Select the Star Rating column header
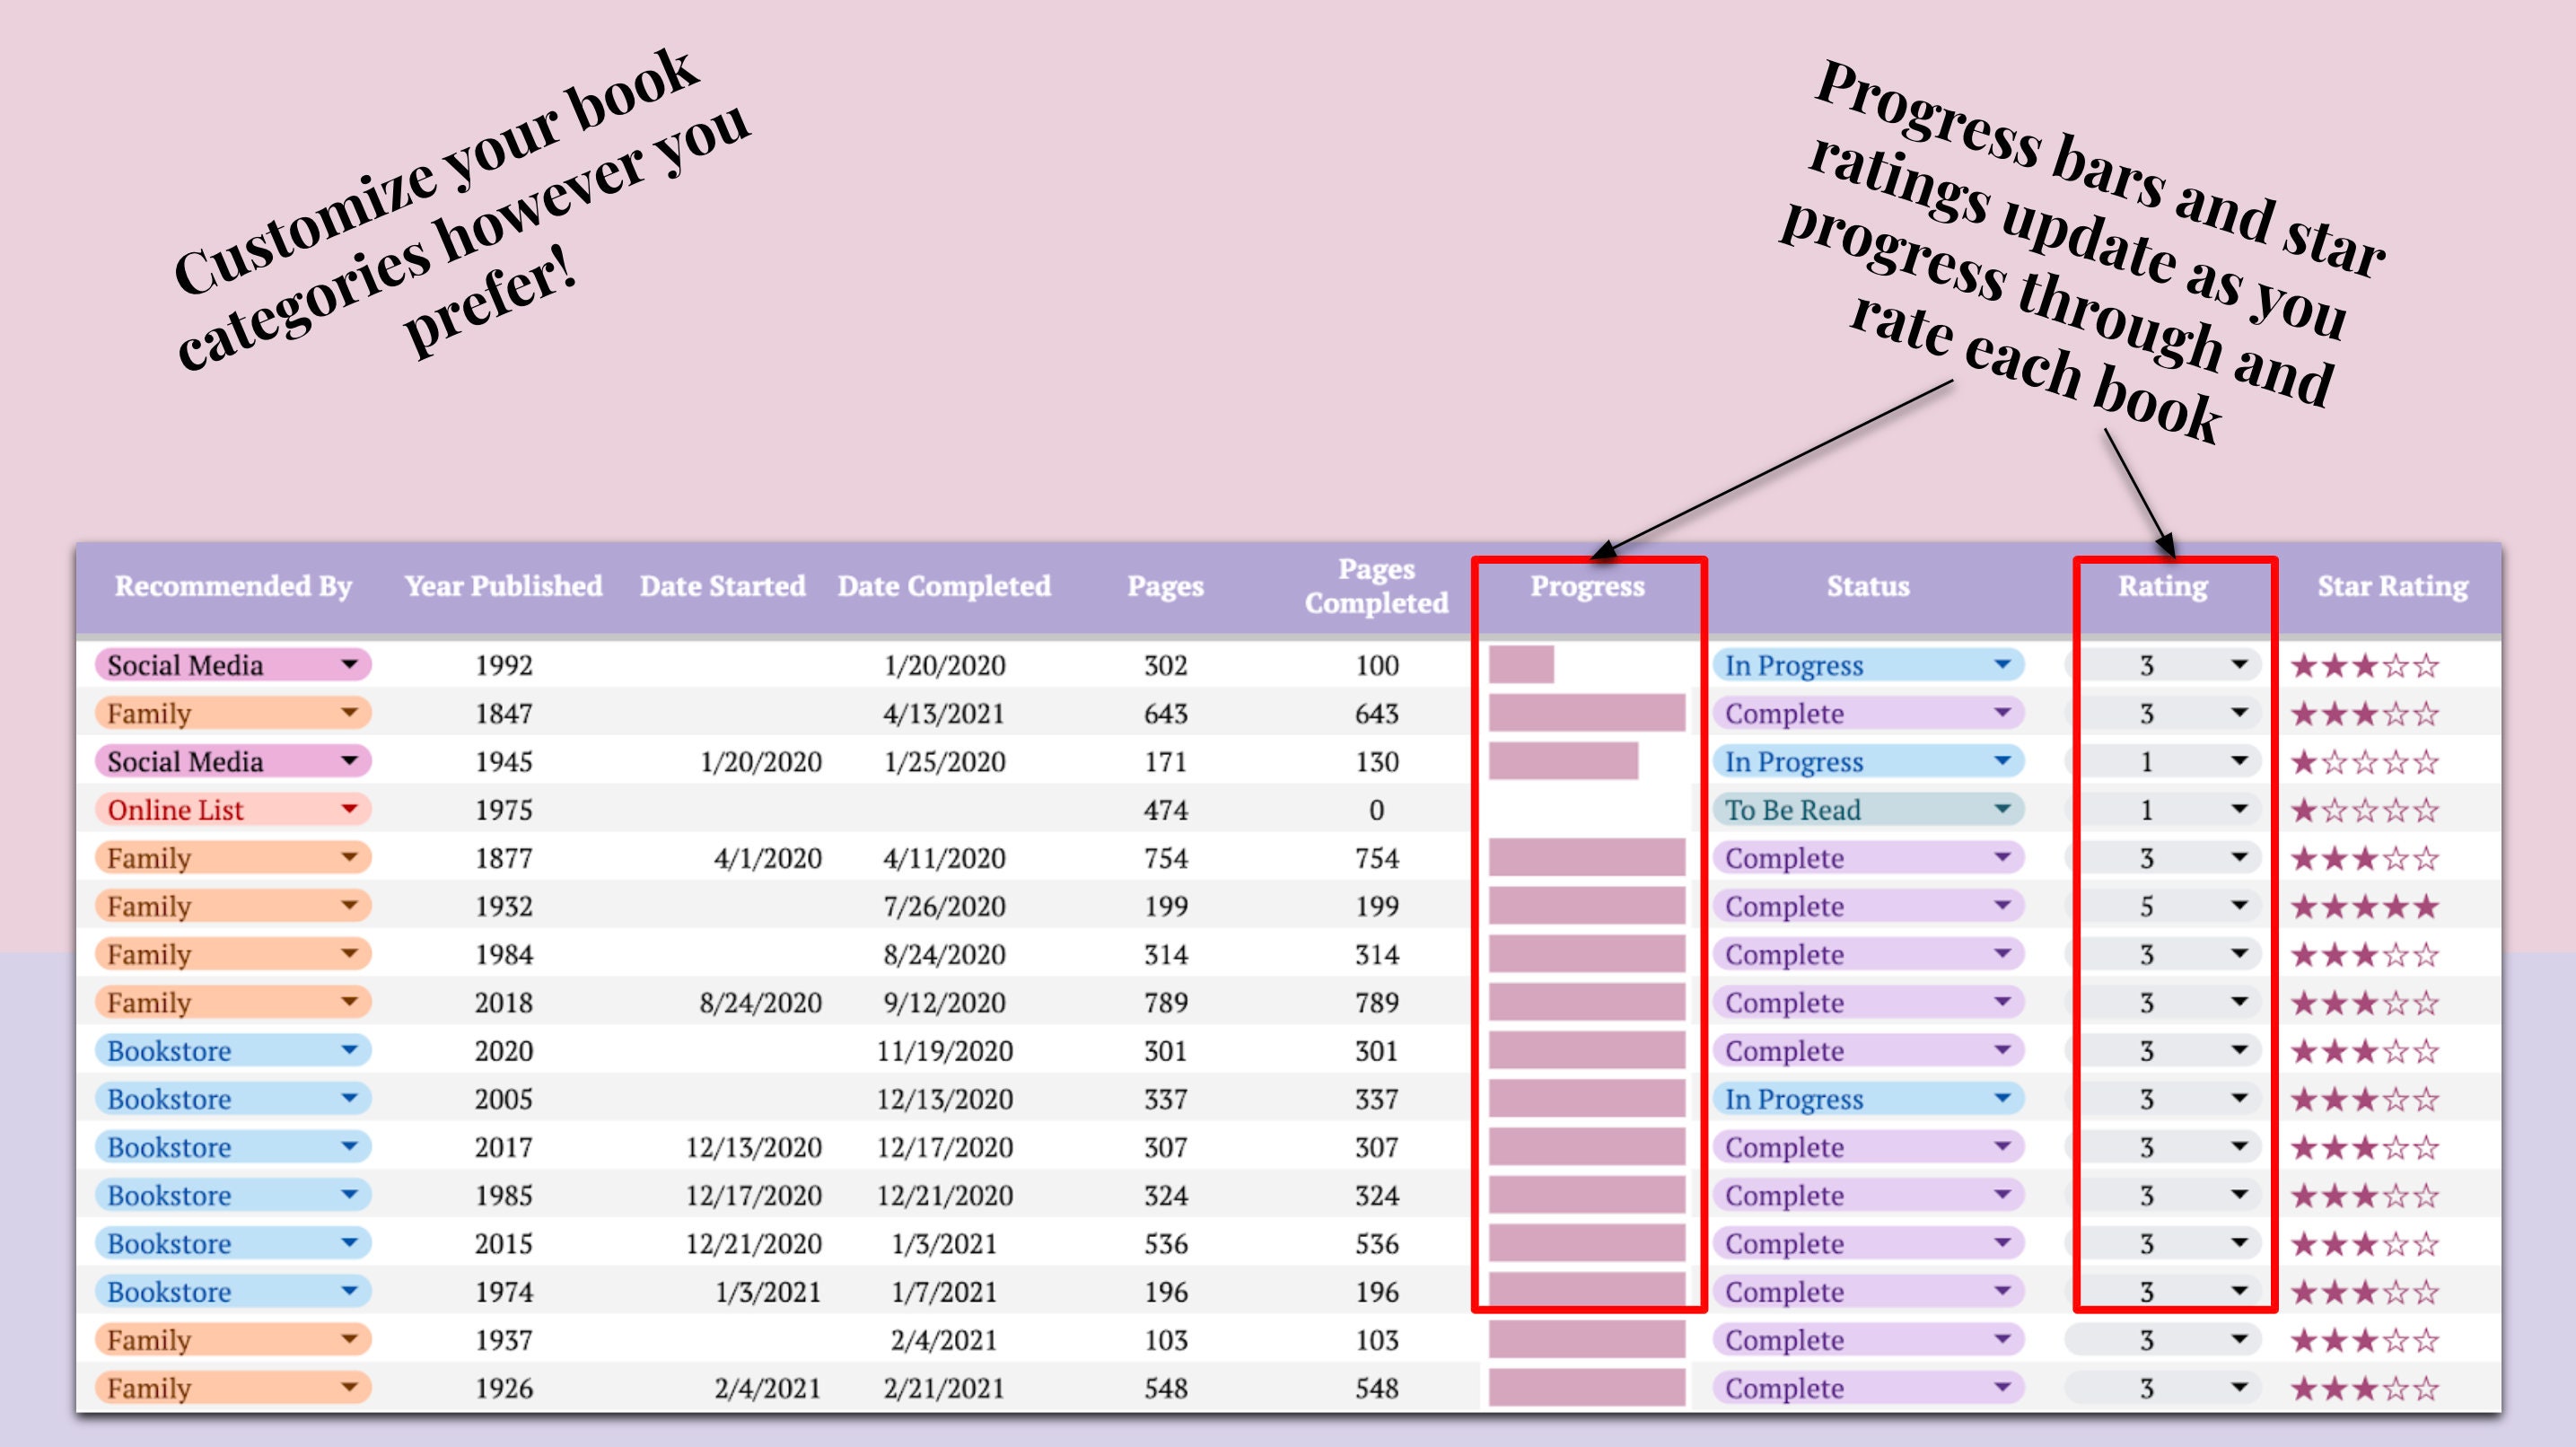The width and height of the screenshot is (2576, 1447). click(2390, 586)
